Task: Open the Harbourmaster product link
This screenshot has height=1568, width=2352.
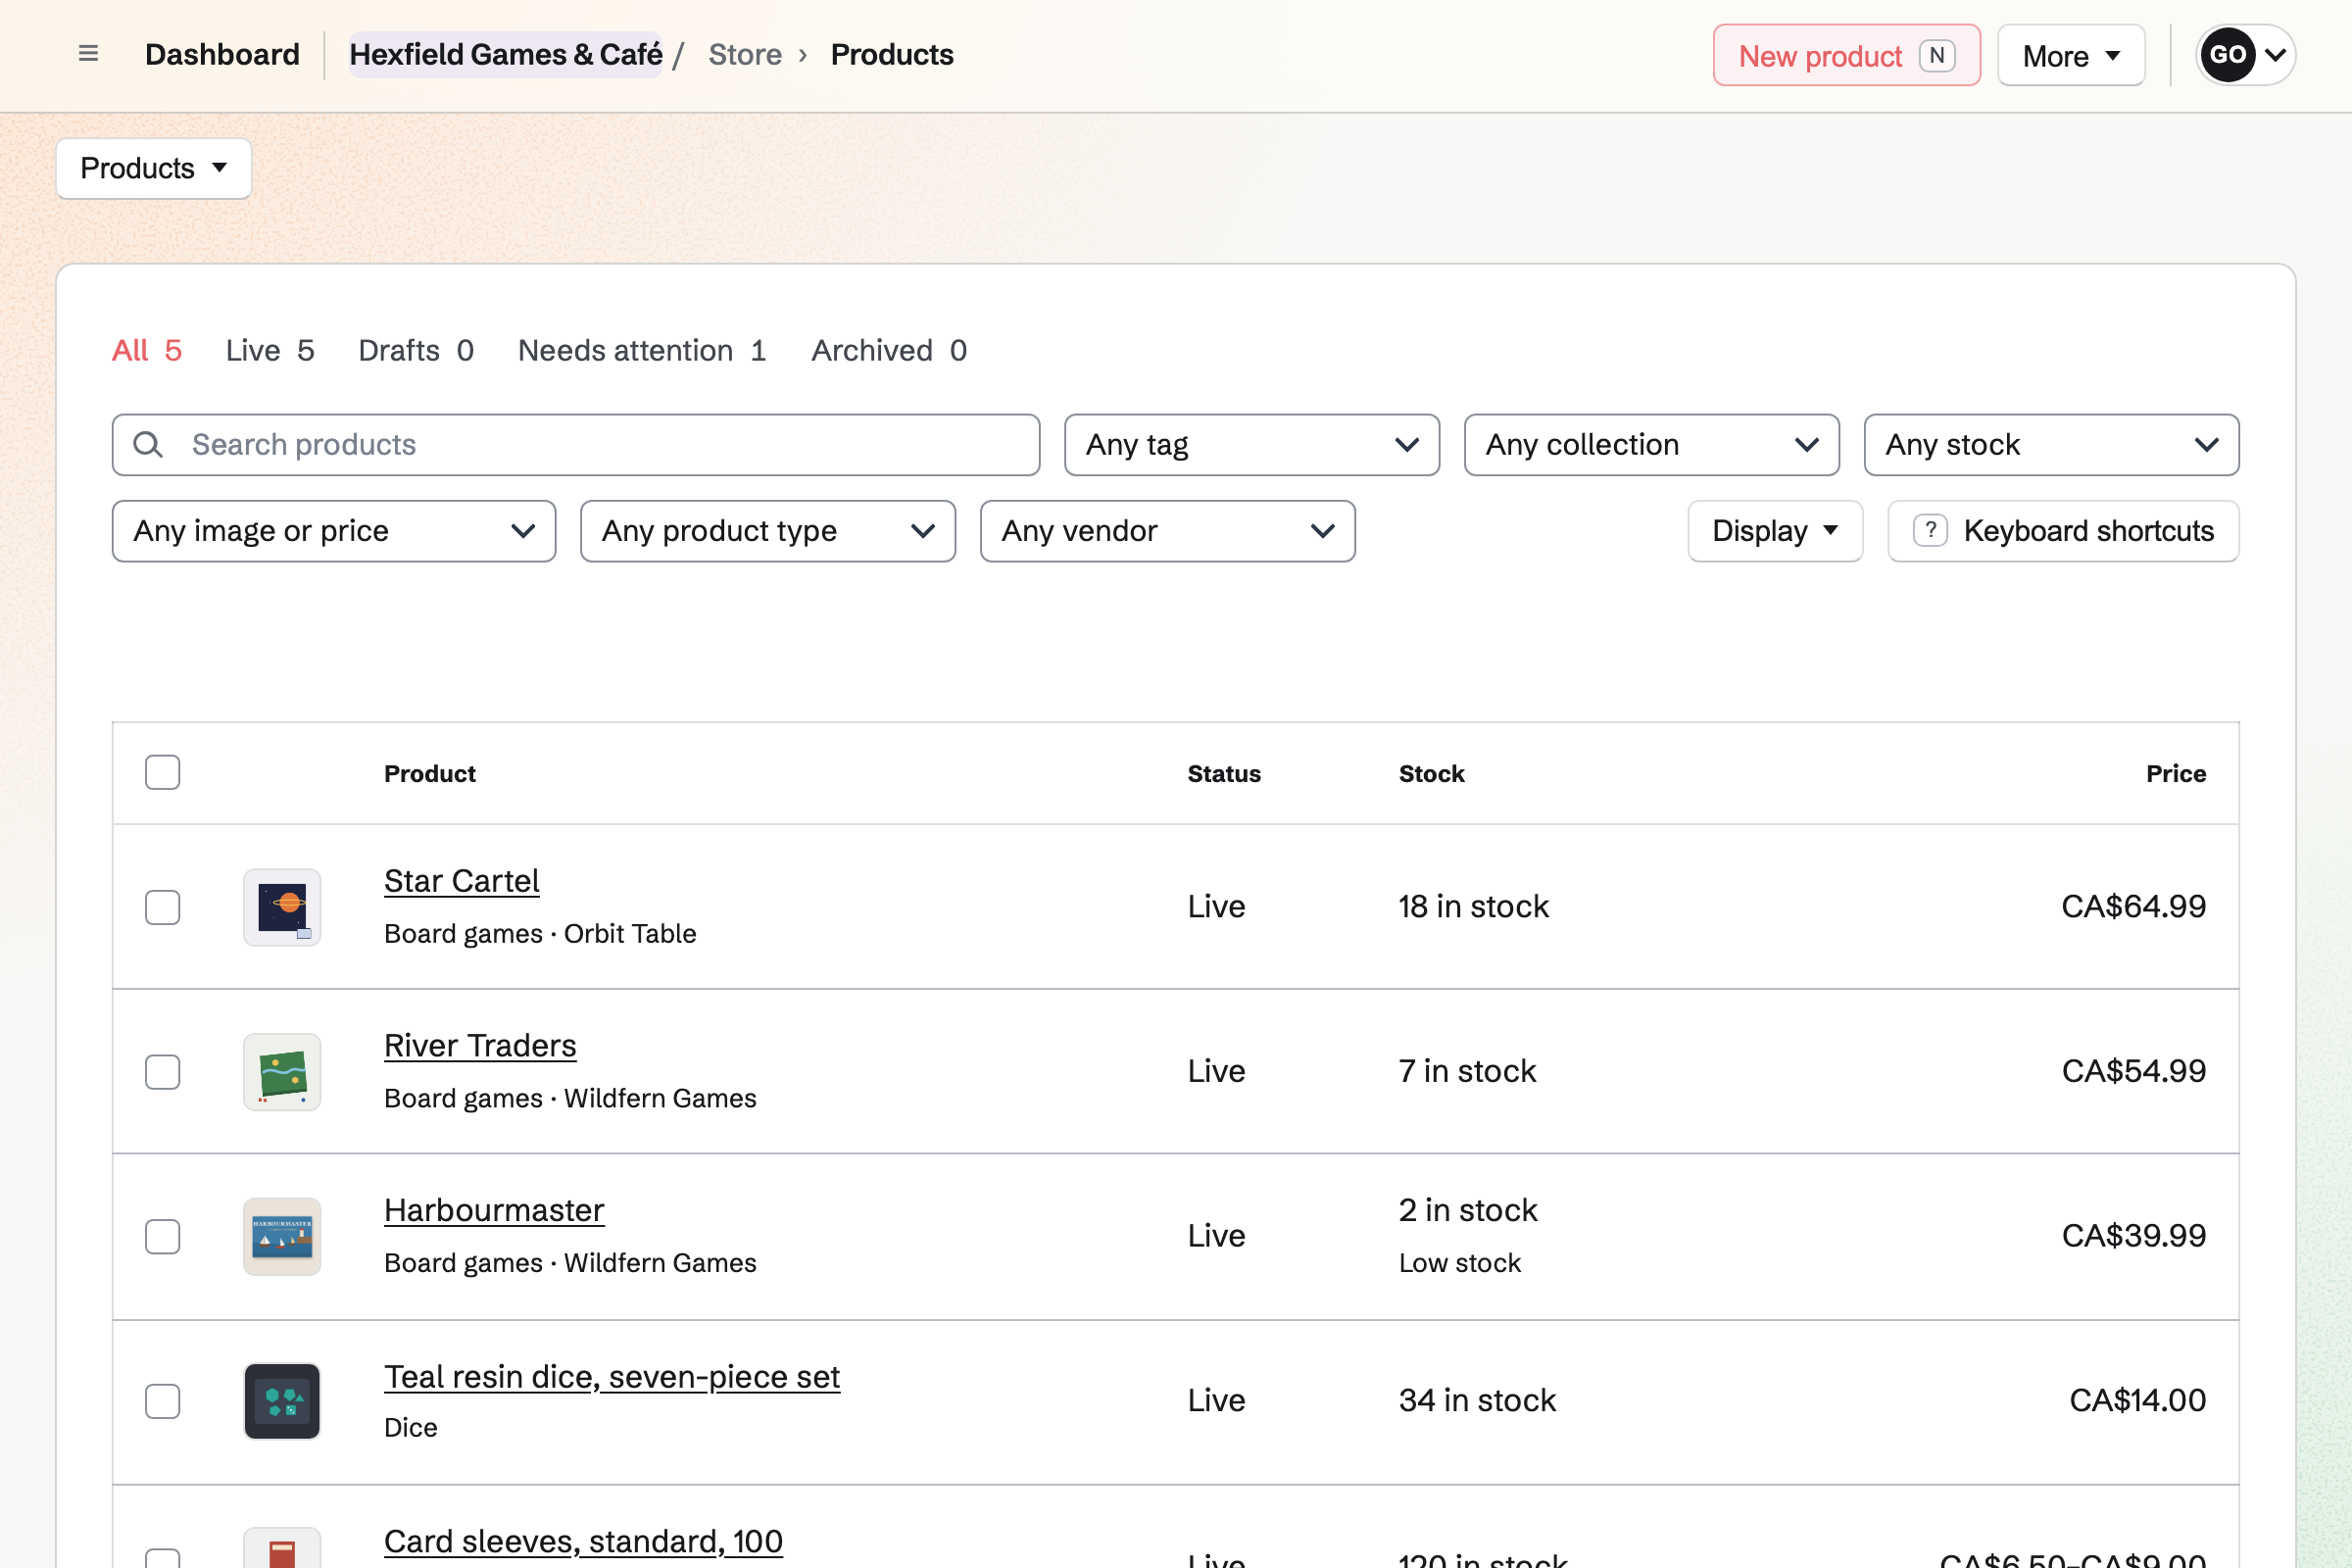Action: [494, 1210]
